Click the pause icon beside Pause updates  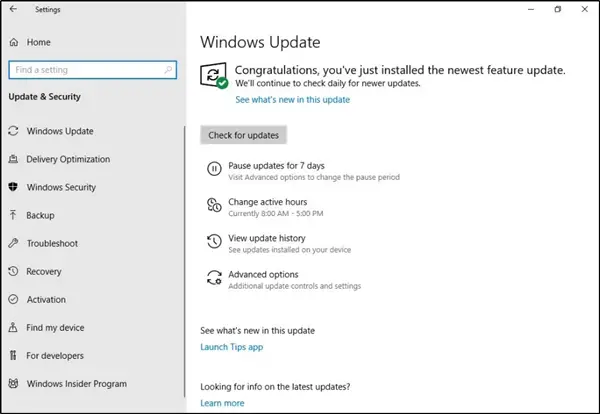214,169
